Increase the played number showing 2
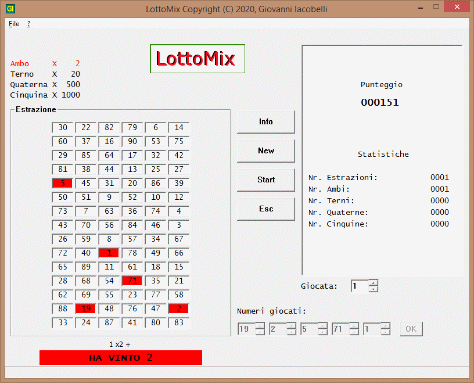The width and height of the screenshot is (474, 383). [291, 326]
